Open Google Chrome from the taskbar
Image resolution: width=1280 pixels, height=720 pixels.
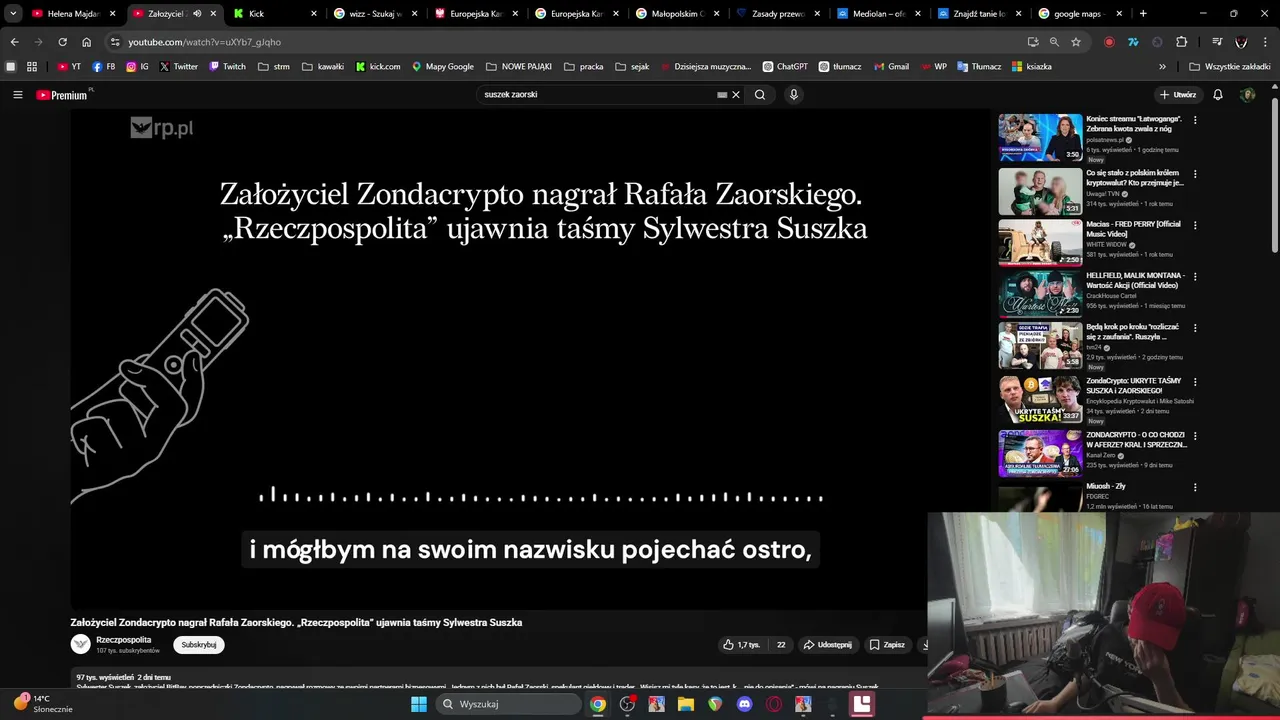coord(597,704)
